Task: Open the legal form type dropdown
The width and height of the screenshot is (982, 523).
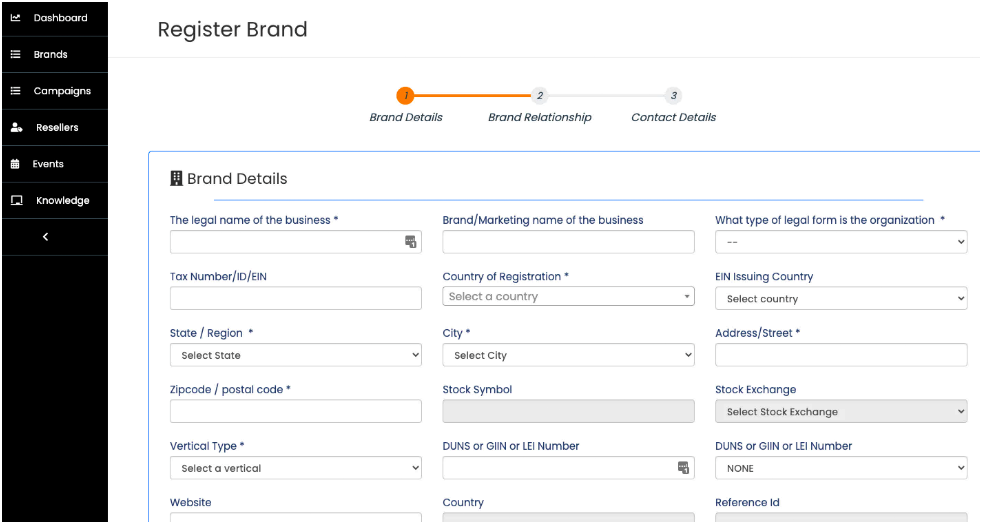Action: point(841,242)
